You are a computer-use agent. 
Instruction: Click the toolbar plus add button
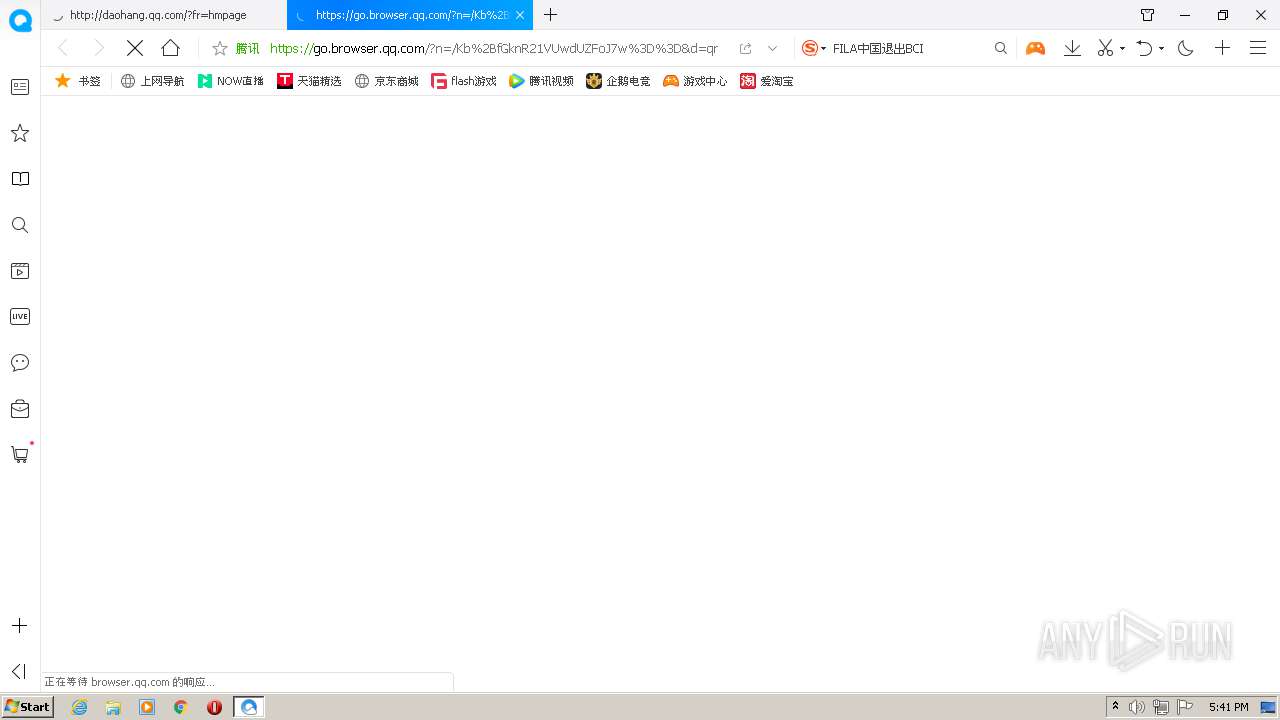[1222, 48]
